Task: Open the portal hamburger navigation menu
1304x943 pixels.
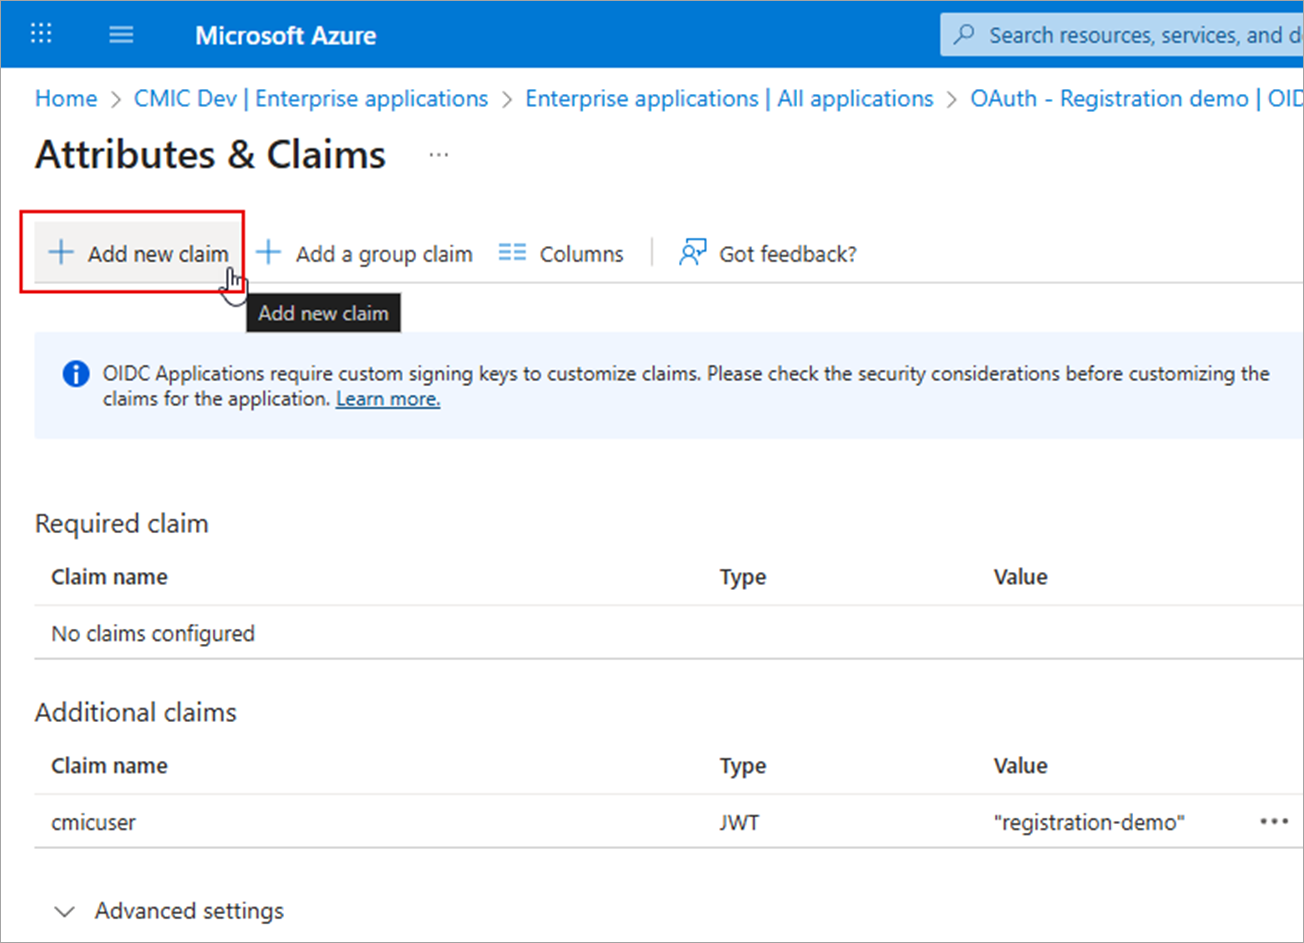Action: (x=121, y=33)
